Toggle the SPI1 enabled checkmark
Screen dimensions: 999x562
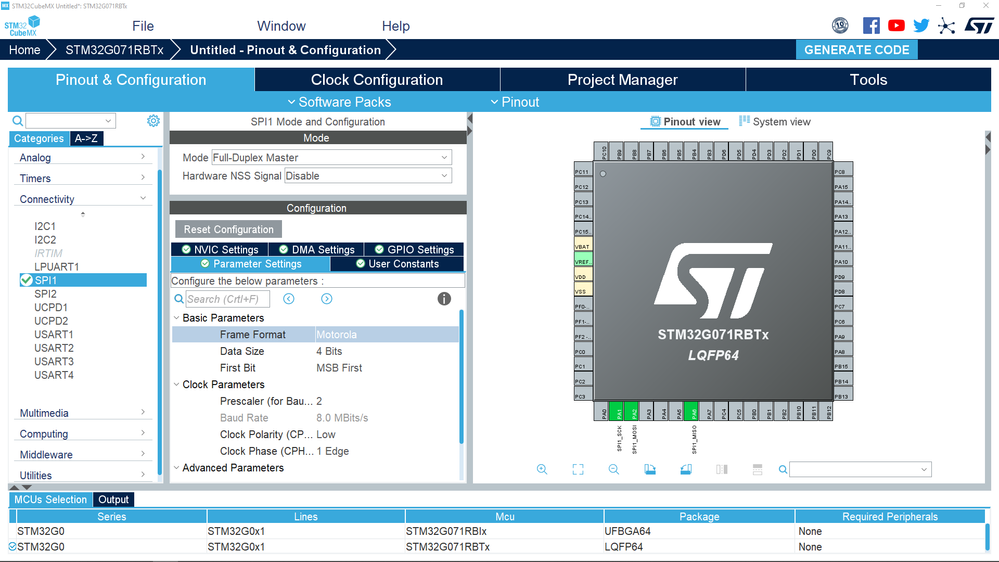26,280
